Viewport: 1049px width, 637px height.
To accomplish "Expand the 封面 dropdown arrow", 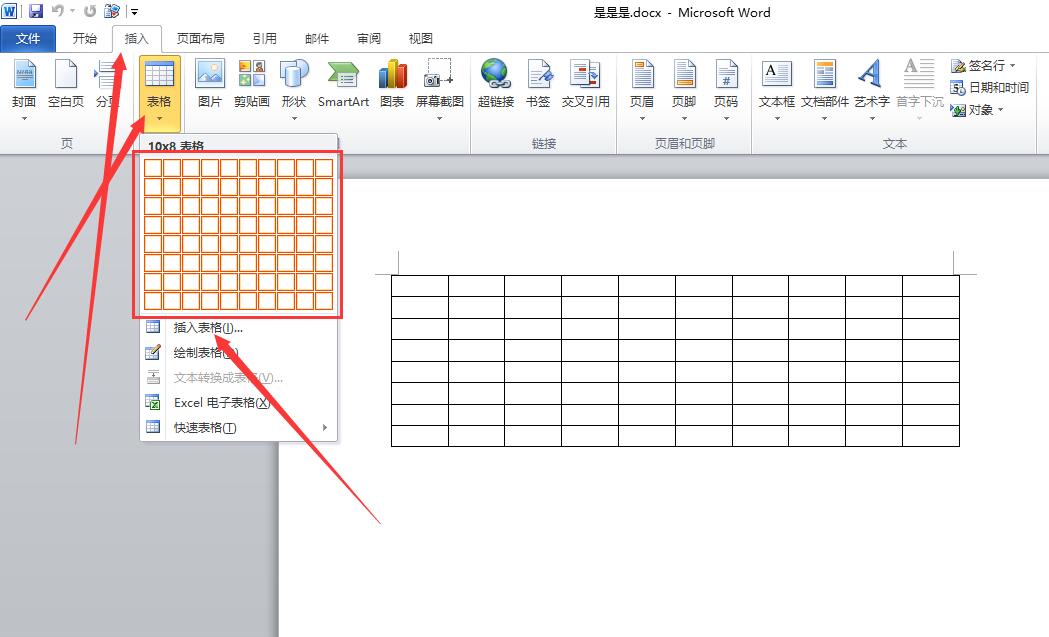I will click(x=24, y=119).
